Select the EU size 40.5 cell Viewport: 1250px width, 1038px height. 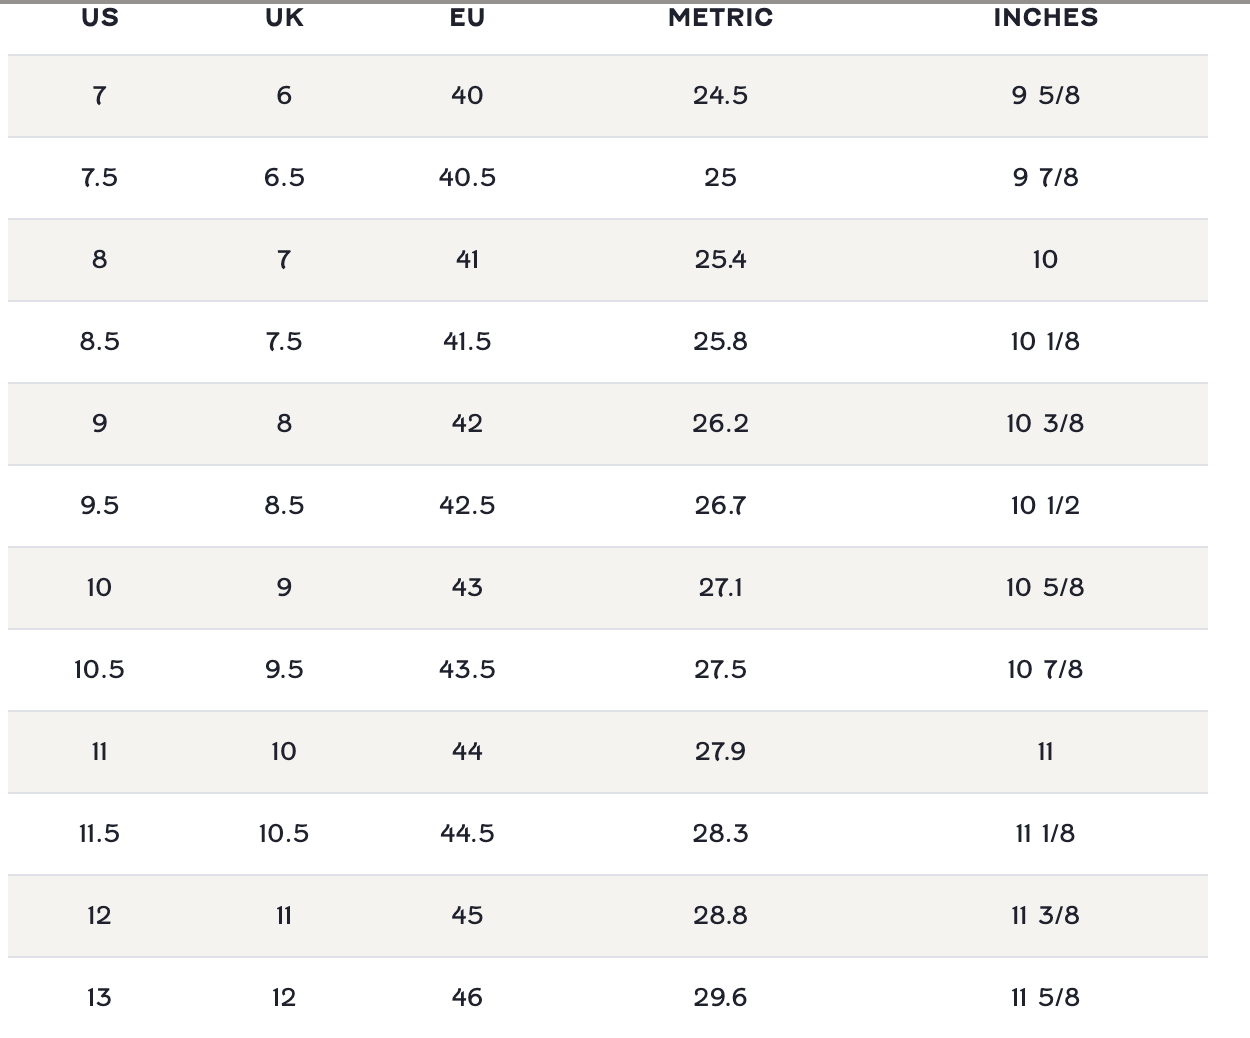click(467, 178)
